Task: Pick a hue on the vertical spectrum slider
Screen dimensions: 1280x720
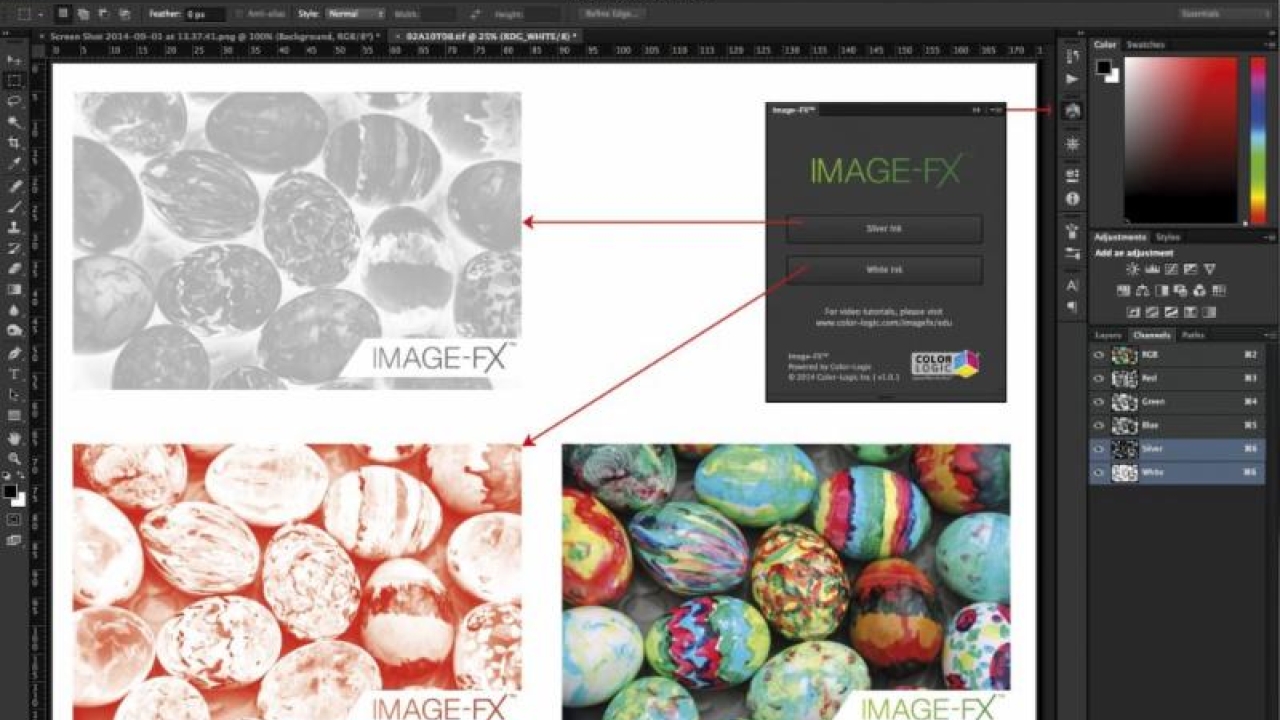Action: pos(1258,140)
